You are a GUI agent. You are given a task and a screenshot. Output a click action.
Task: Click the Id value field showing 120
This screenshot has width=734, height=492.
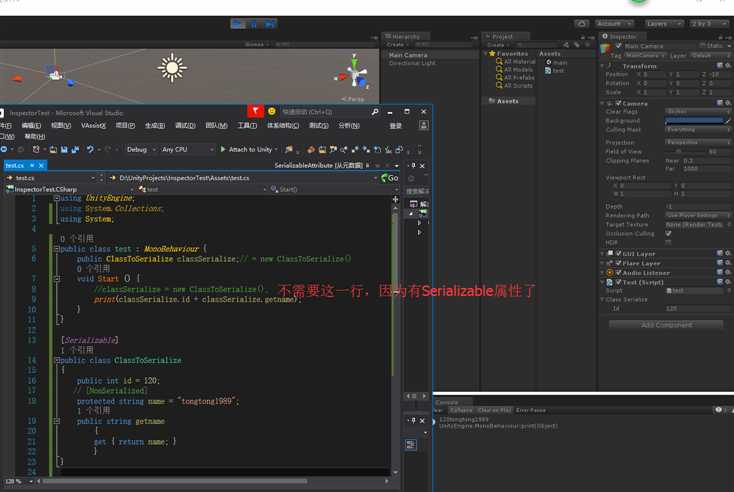(697, 308)
